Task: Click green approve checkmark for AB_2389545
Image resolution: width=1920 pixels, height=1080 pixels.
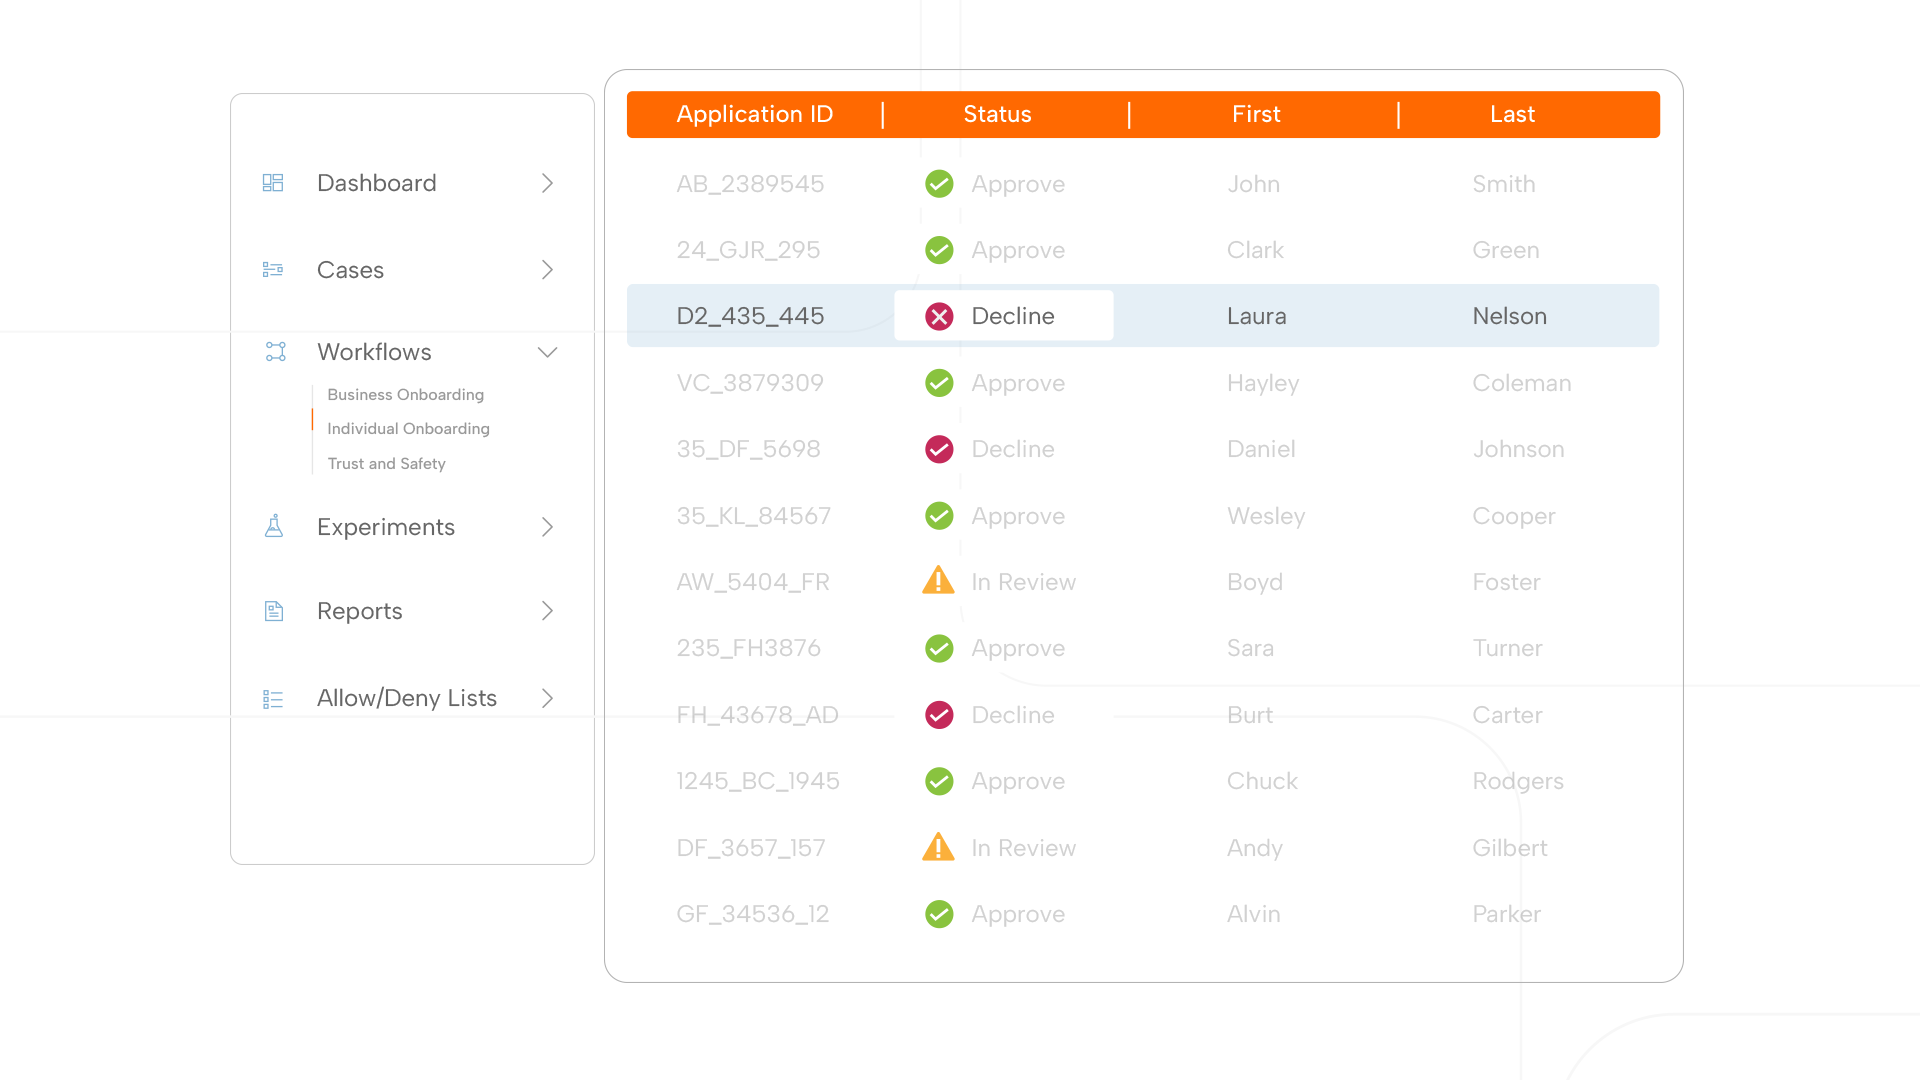Action: [939, 184]
